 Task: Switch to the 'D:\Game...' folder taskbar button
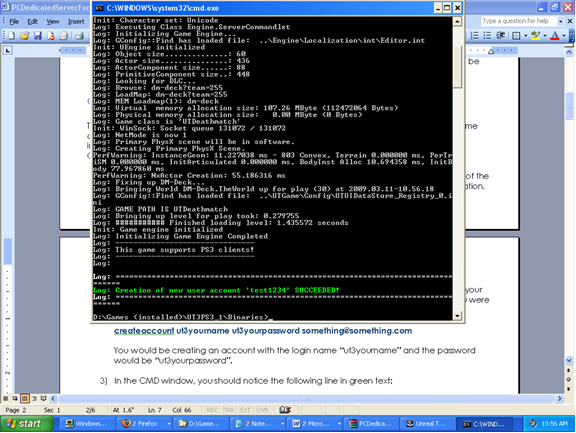[x=201, y=424]
